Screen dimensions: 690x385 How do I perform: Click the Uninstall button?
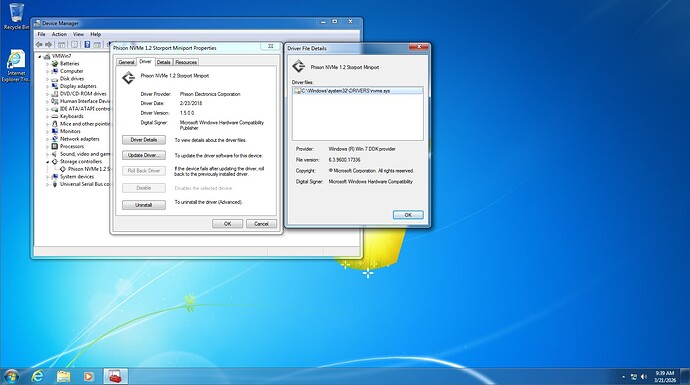pyautogui.click(x=144, y=205)
